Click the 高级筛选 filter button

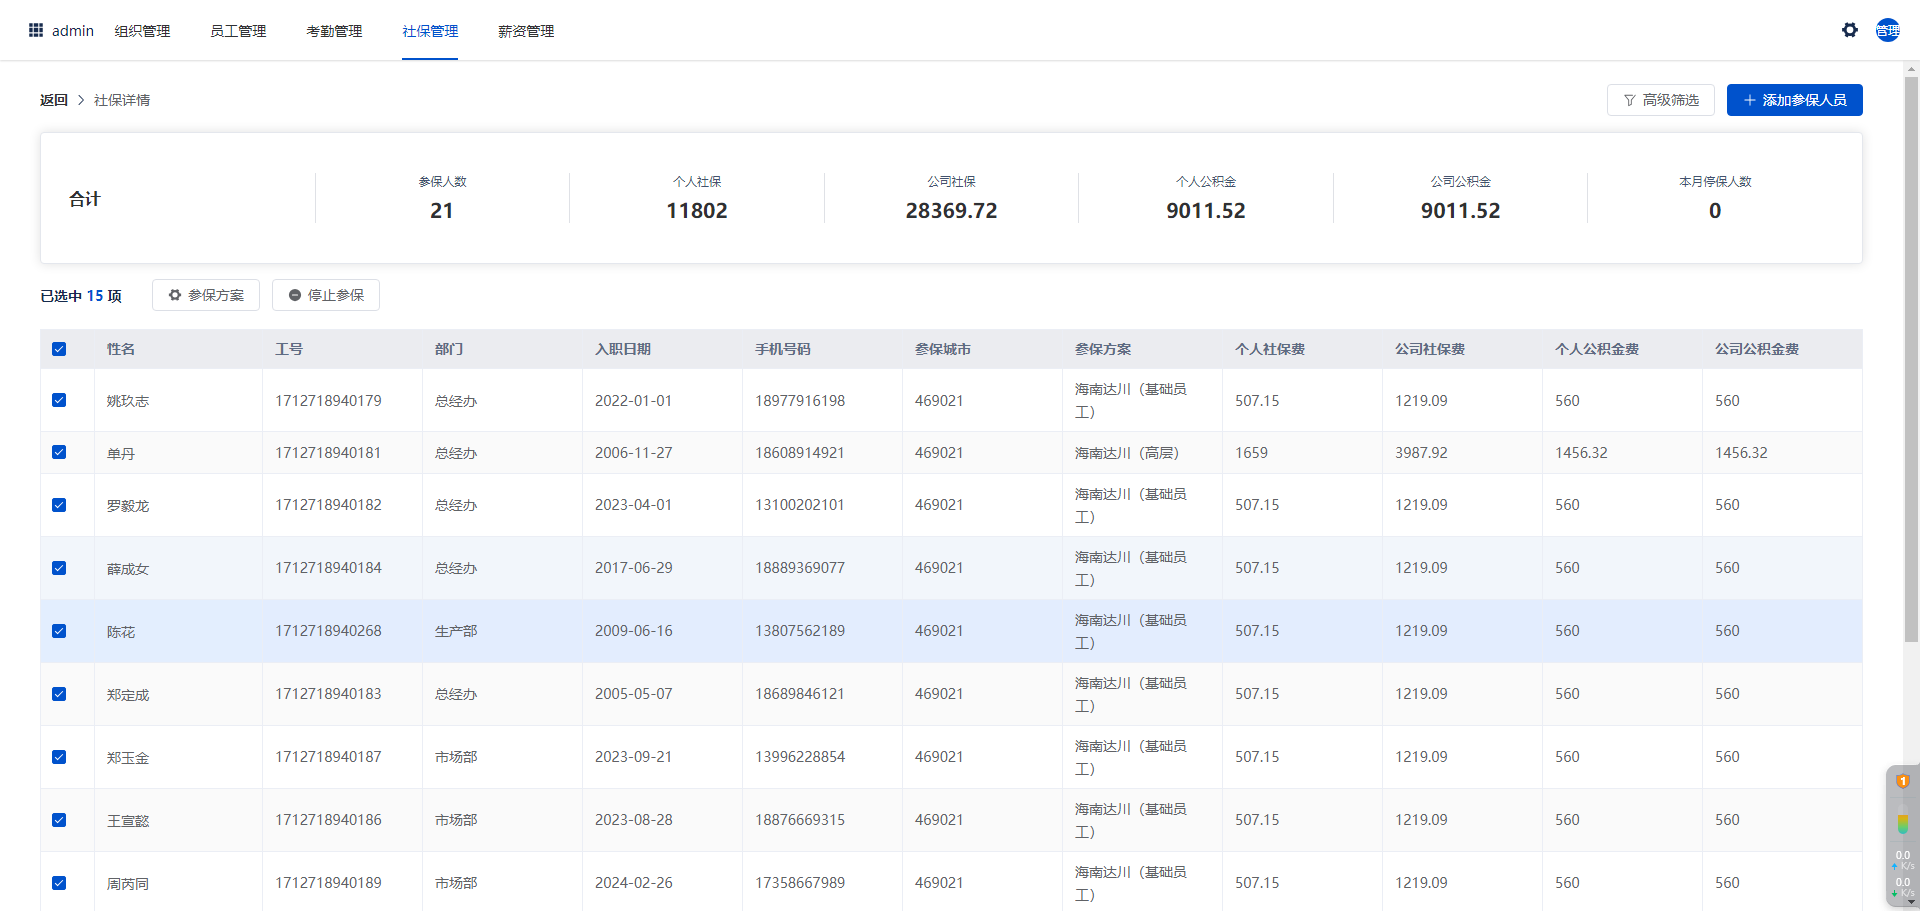[x=1660, y=100]
